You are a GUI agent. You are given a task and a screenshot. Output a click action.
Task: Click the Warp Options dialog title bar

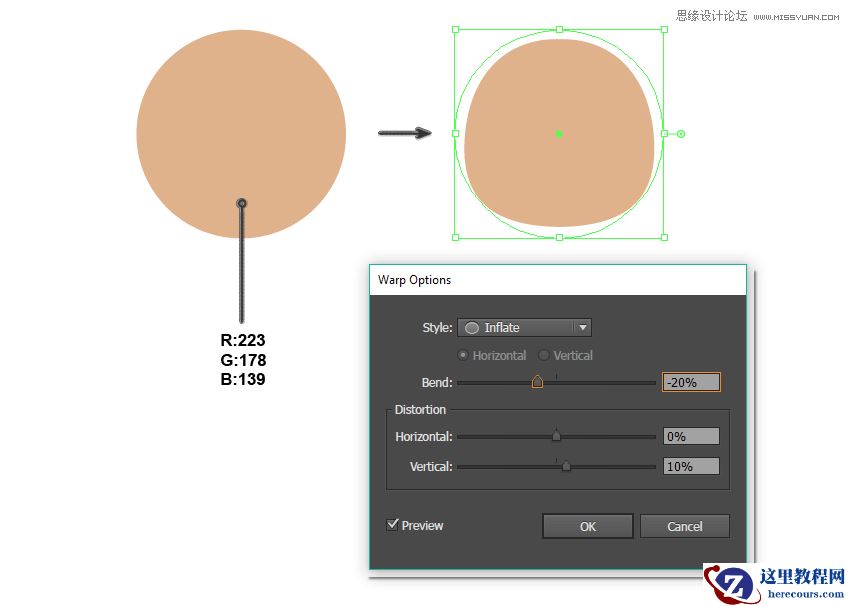pyautogui.click(x=558, y=280)
